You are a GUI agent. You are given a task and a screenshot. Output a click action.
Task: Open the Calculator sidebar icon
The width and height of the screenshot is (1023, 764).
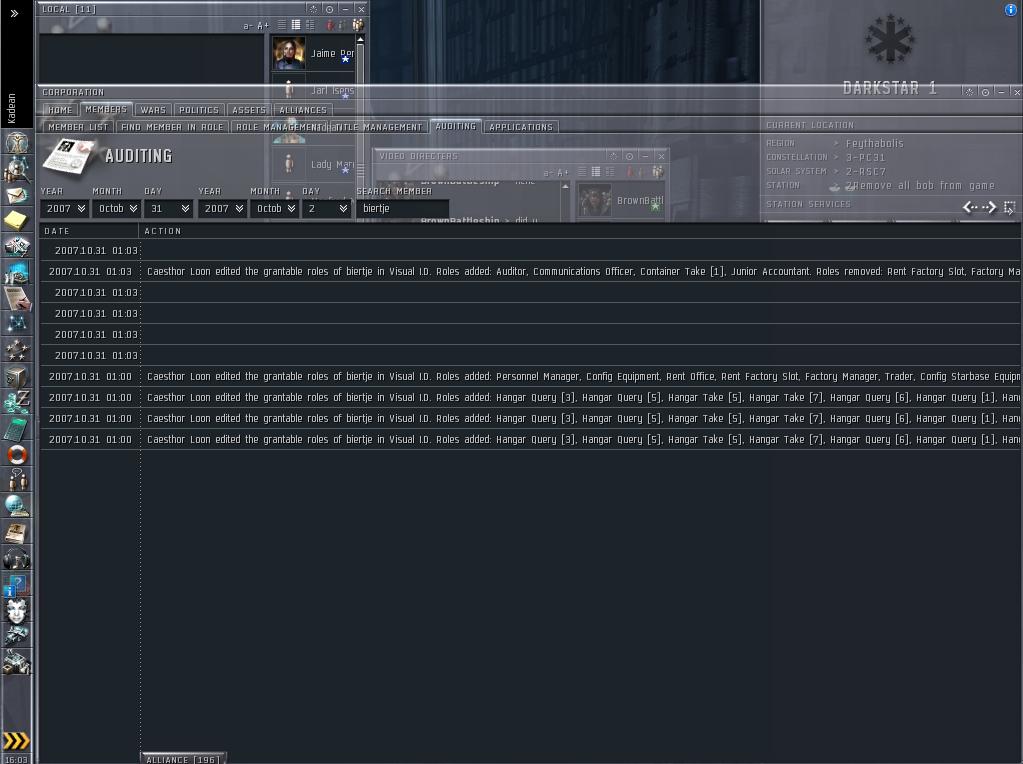16,428
